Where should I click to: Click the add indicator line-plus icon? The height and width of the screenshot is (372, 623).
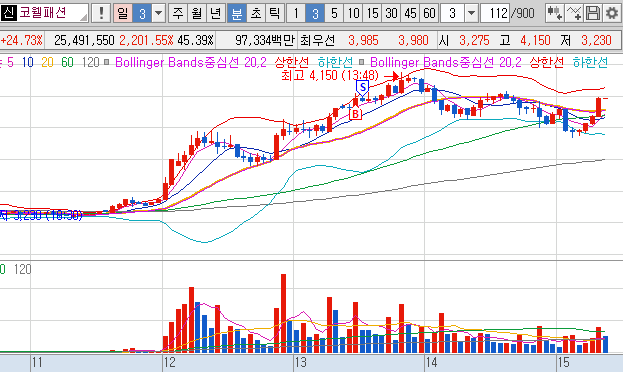click(574, 14)
